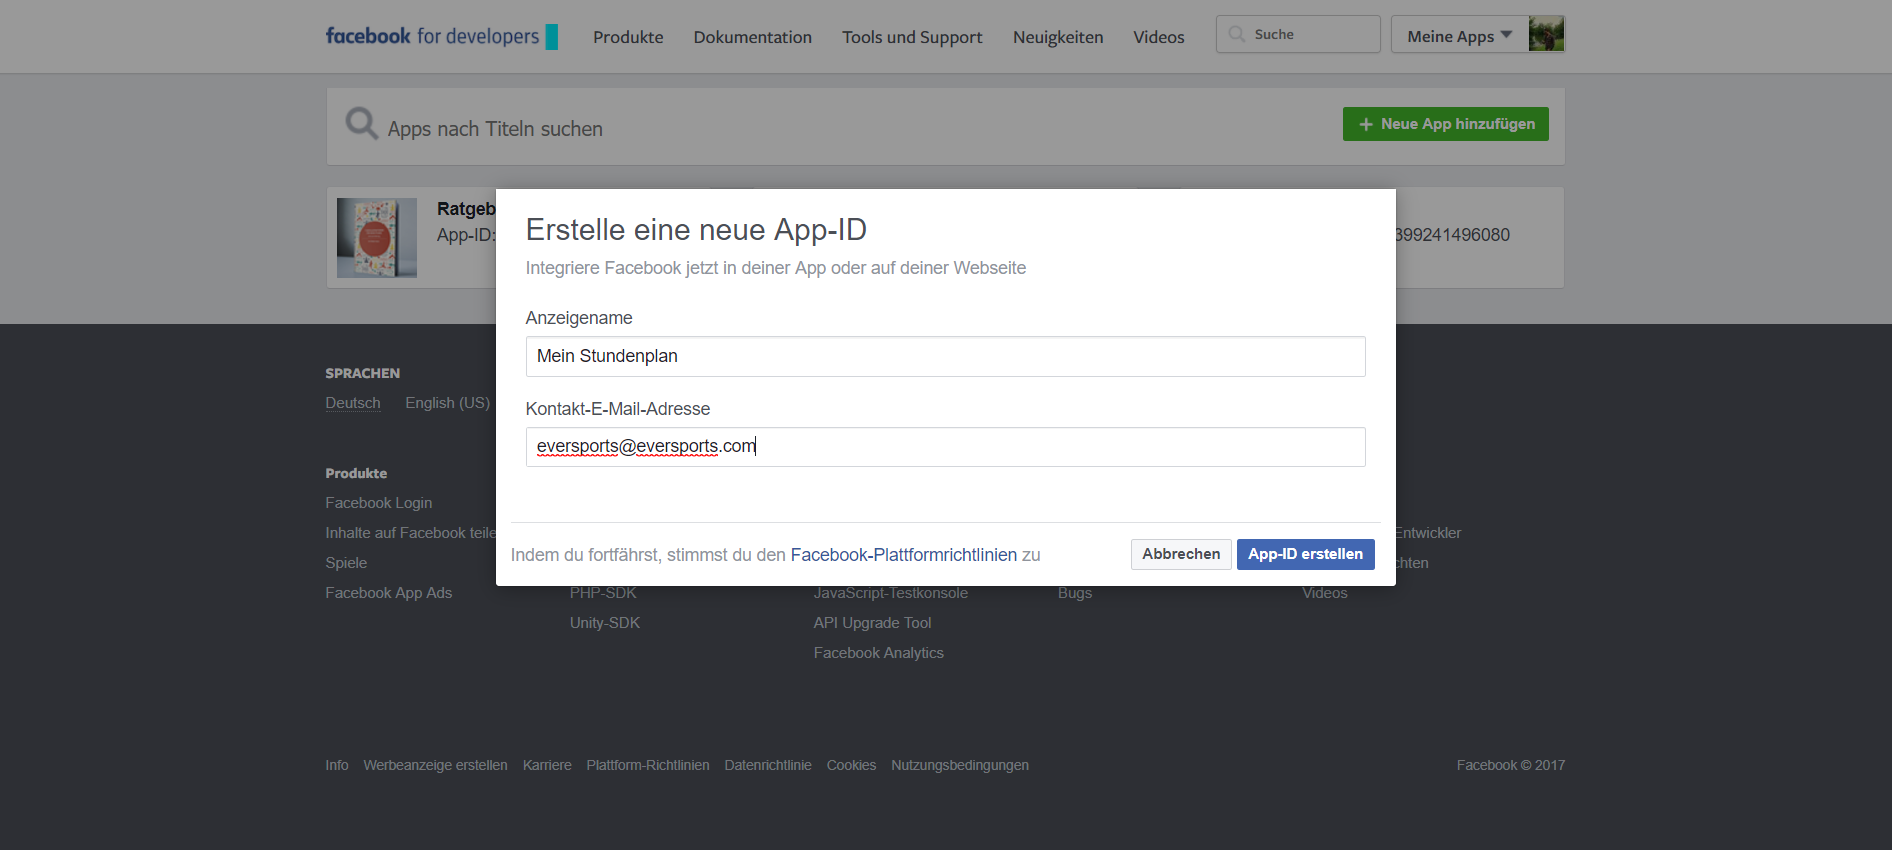Click the facebook for developers logo

[x=441, y=36]
